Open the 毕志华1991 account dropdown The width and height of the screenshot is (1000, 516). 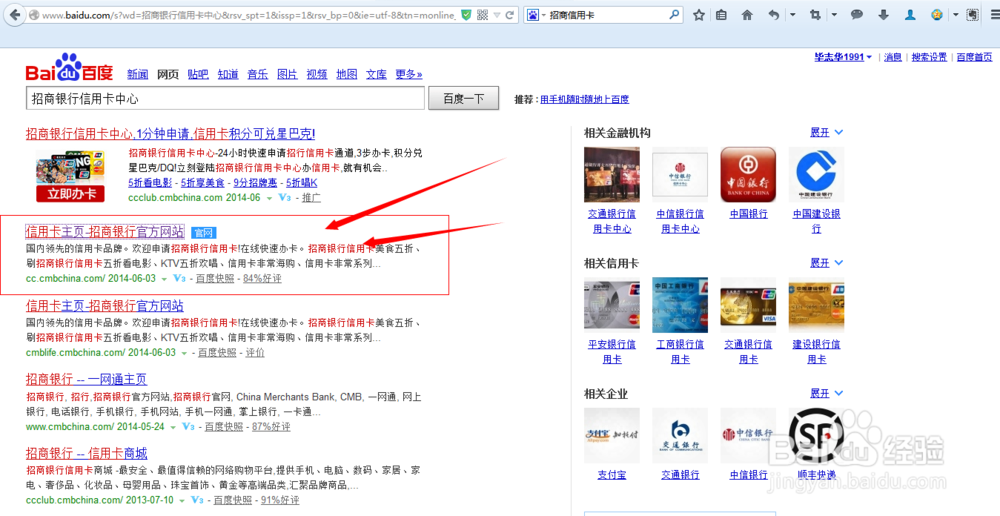click(x=843, y=57)
